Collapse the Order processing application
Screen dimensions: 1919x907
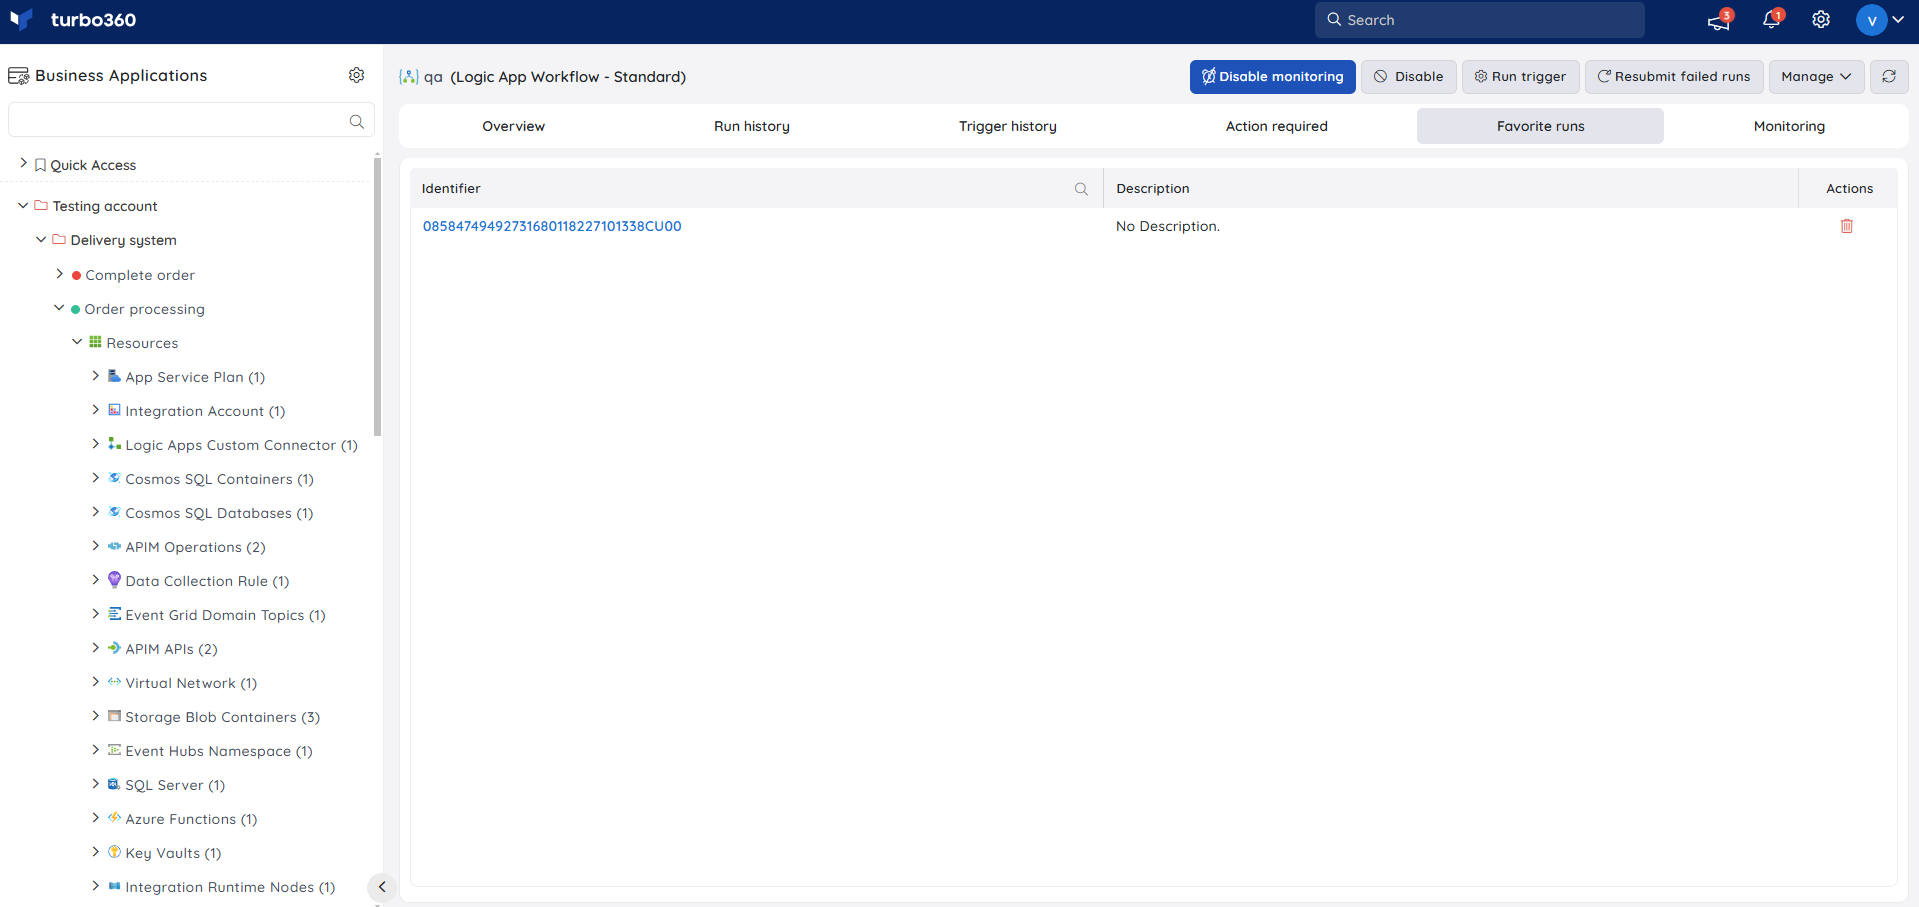coord(59,308)
